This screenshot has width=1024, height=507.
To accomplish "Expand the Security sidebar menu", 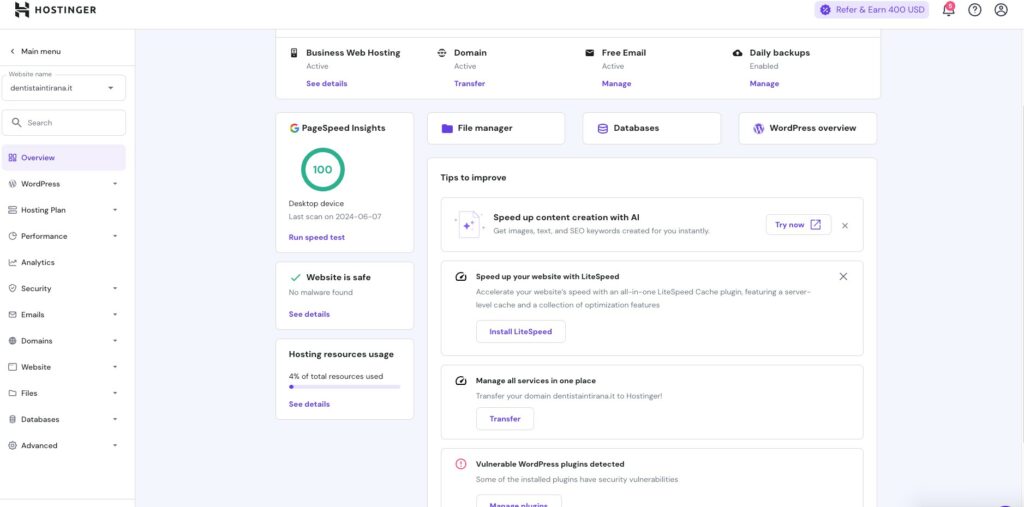I will (x=115, y=289).
